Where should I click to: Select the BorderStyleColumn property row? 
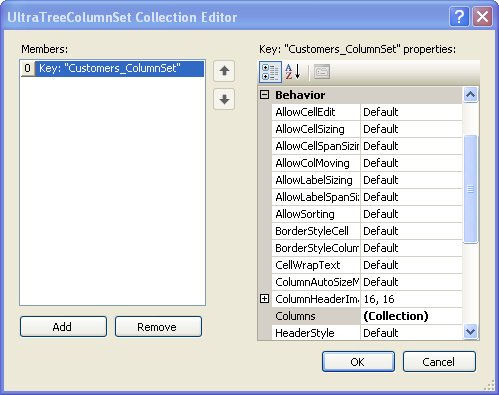coord(316,248)
